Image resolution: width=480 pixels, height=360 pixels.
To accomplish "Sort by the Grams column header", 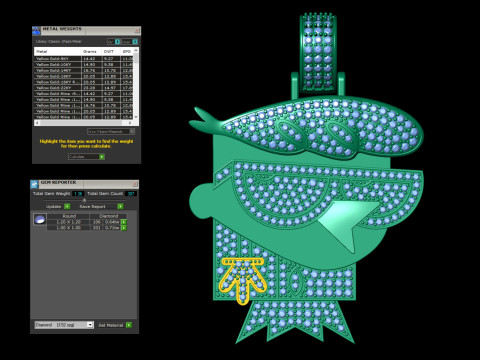I will [x=91, y=51].
